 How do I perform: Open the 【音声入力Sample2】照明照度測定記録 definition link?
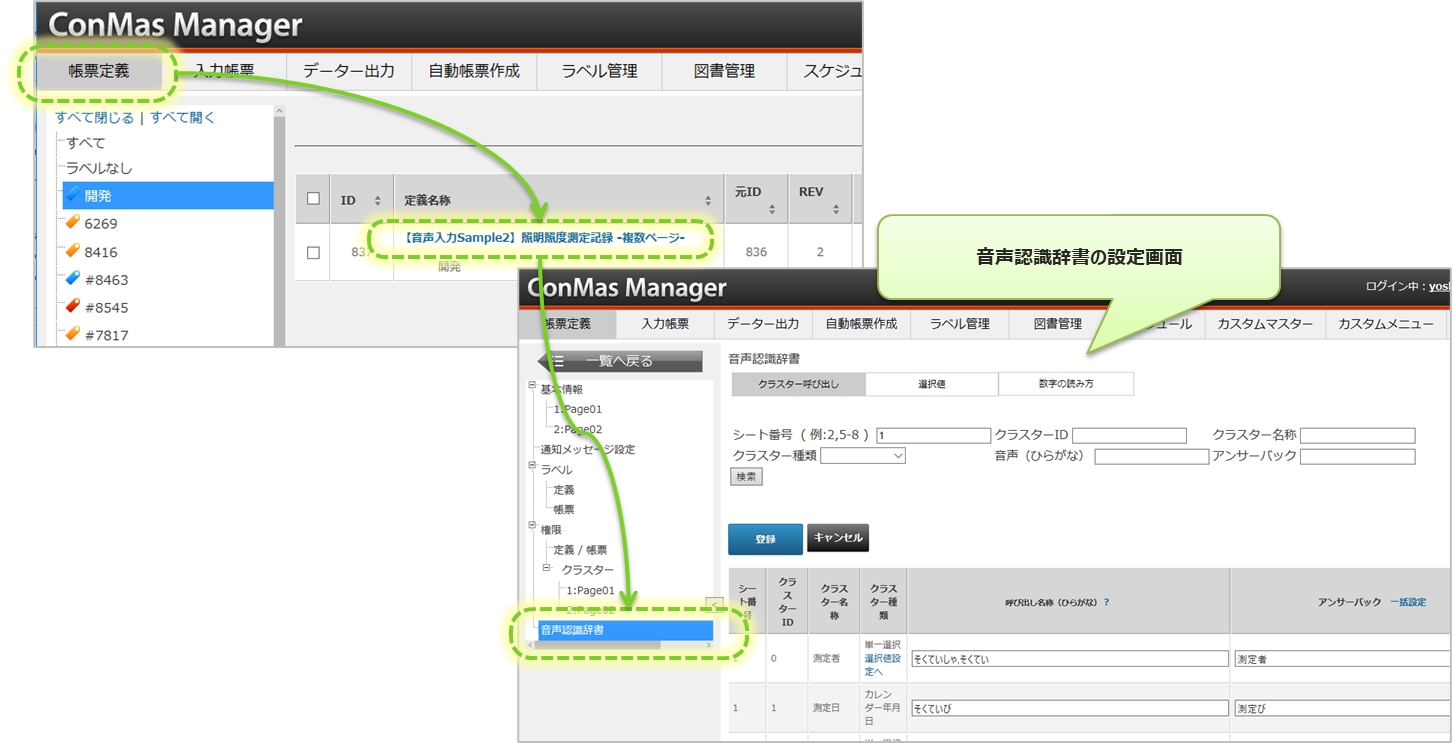545,238
